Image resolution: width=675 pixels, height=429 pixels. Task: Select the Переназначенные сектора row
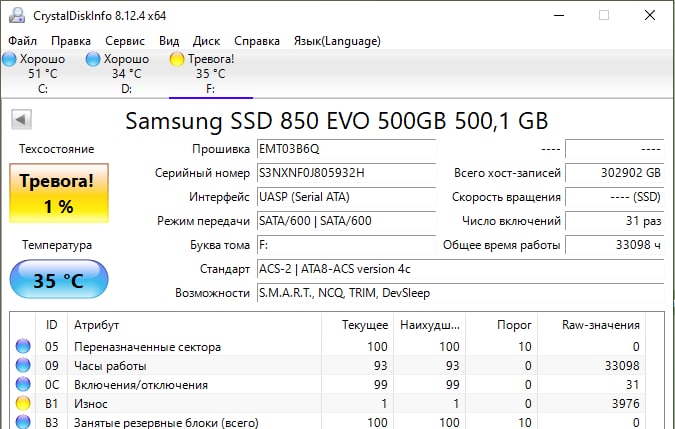click(327, 346)
